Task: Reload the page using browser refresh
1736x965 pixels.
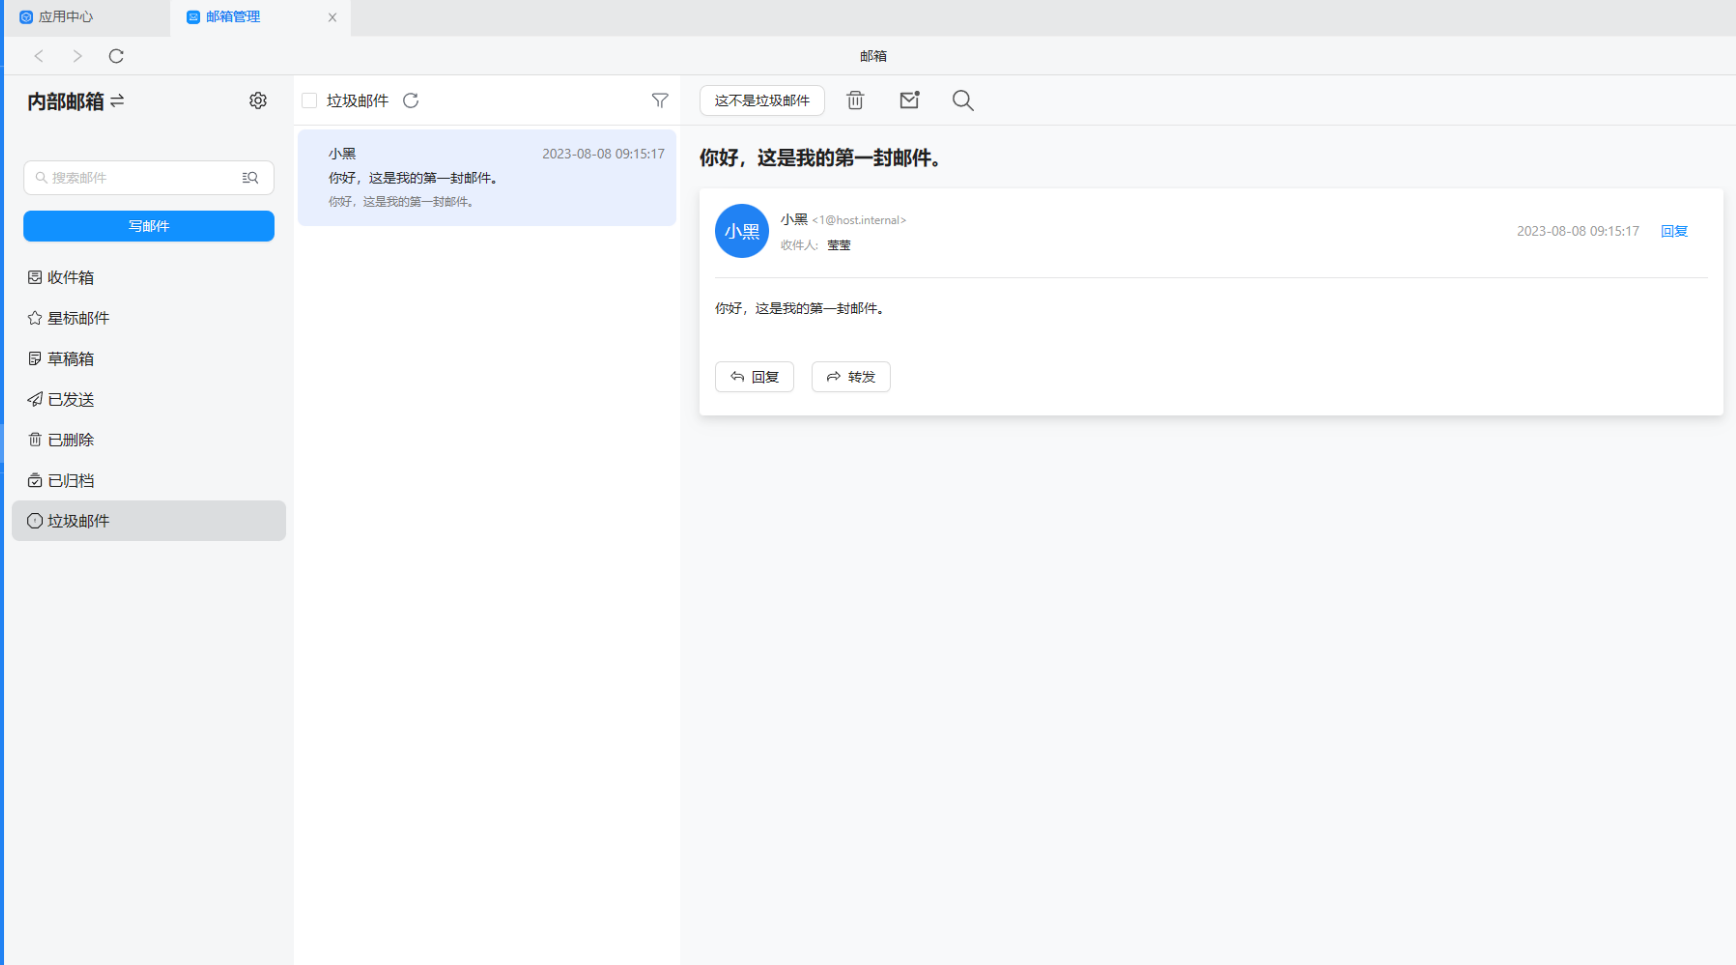Action: pos(116,56)
